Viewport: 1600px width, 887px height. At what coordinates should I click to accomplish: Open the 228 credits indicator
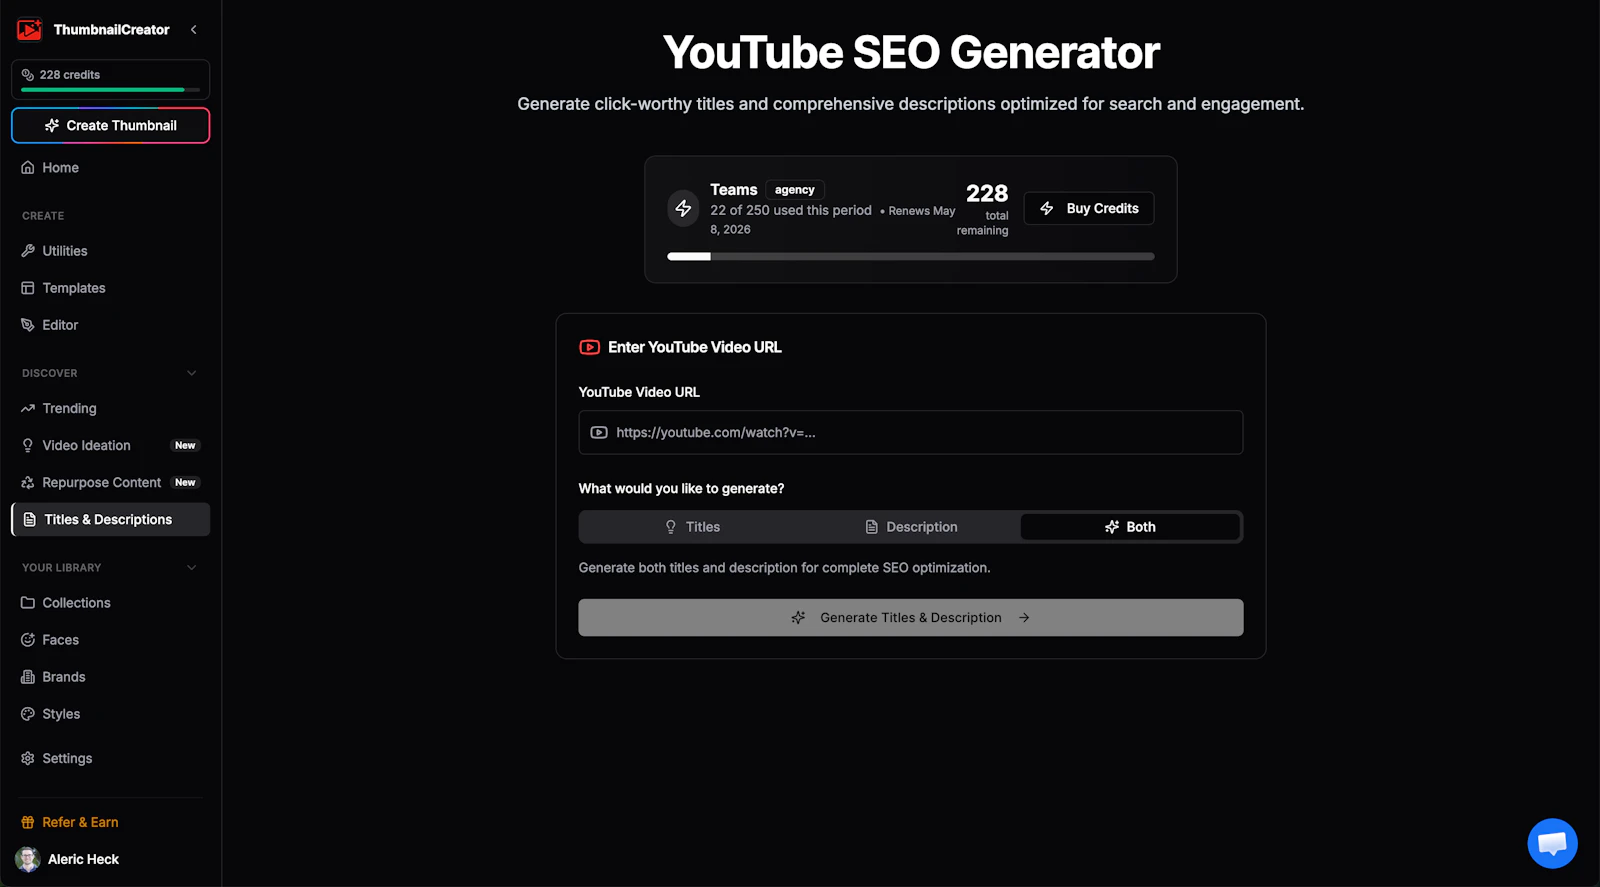click(x=111, y=79)
